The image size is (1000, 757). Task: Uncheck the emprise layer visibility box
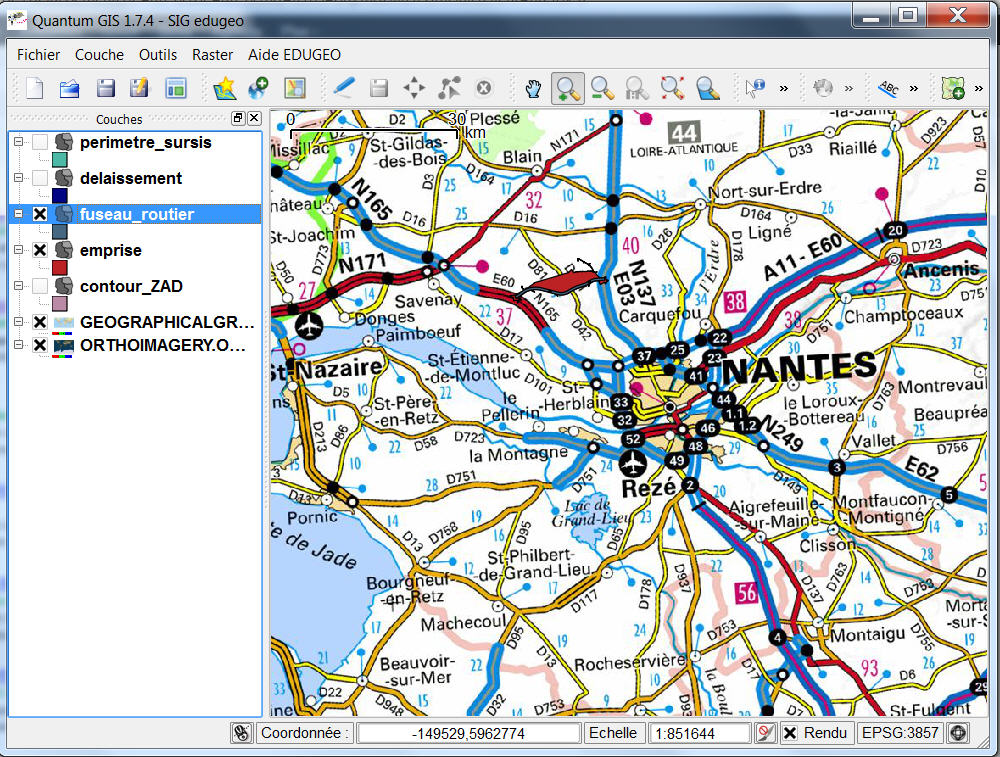40,250
